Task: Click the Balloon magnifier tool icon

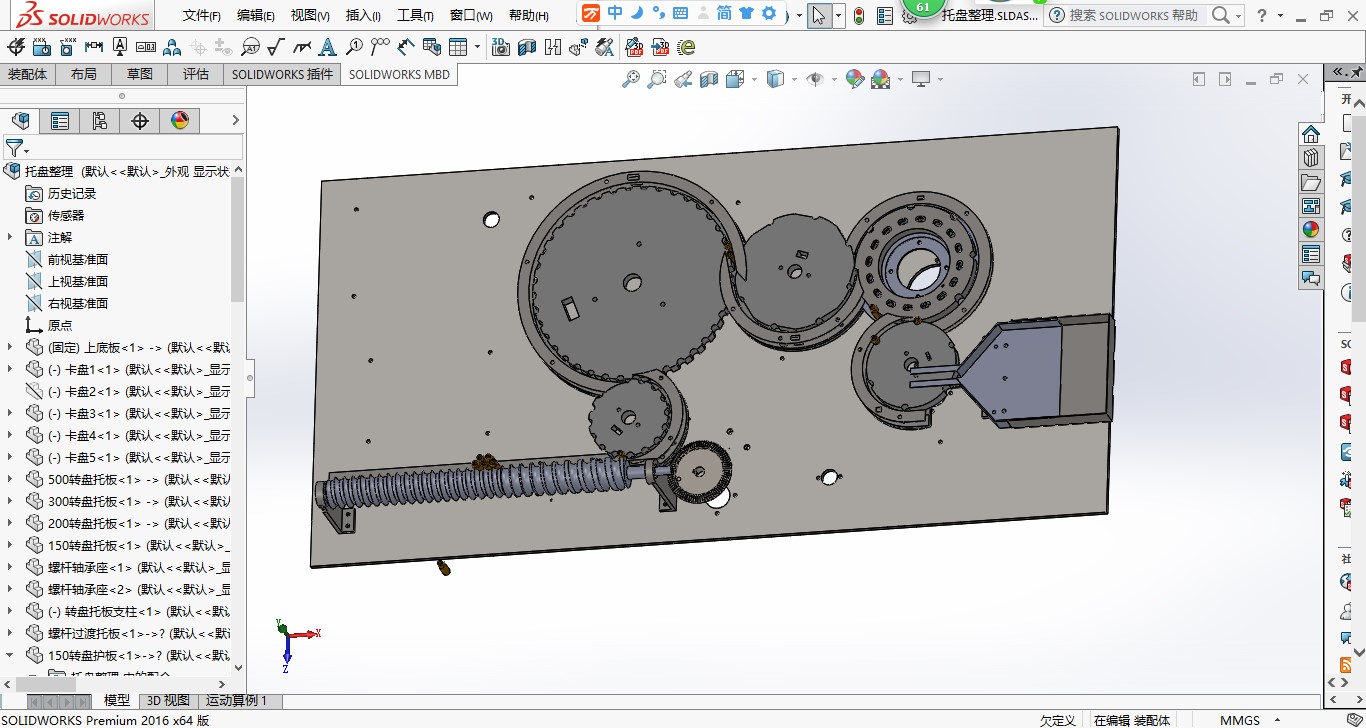Action: 354,47
